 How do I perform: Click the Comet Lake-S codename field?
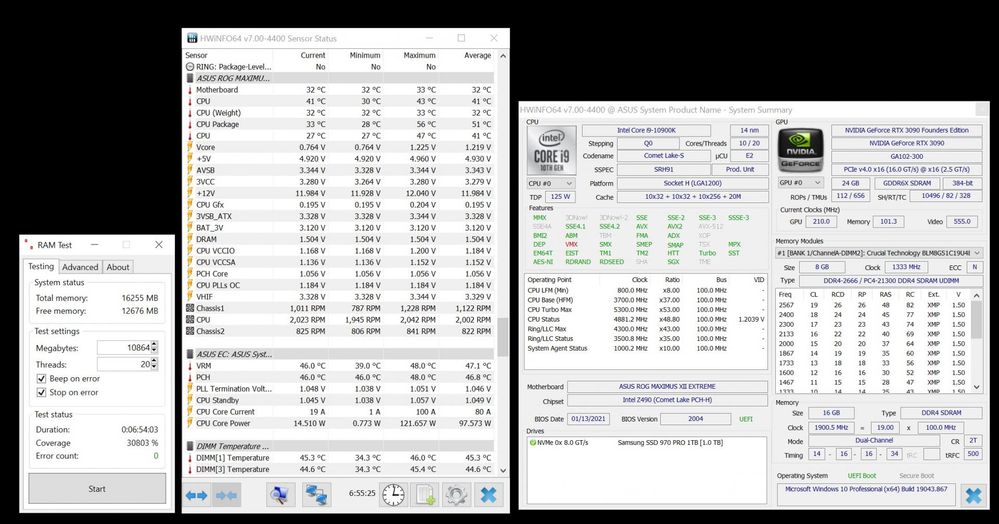pyautogui.click(x=663, y=156)
